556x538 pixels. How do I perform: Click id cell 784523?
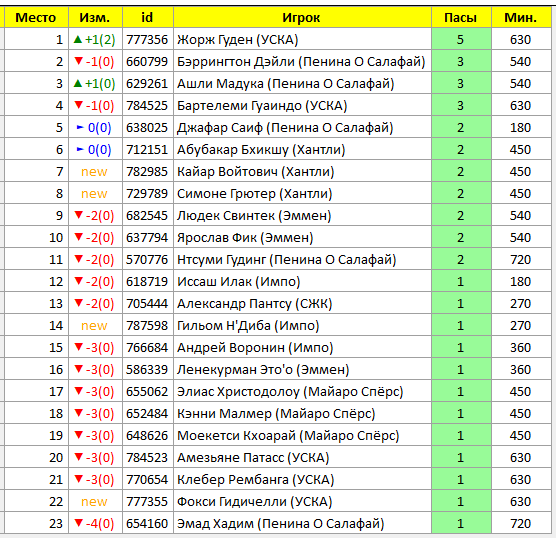click(x=148, y=457)
